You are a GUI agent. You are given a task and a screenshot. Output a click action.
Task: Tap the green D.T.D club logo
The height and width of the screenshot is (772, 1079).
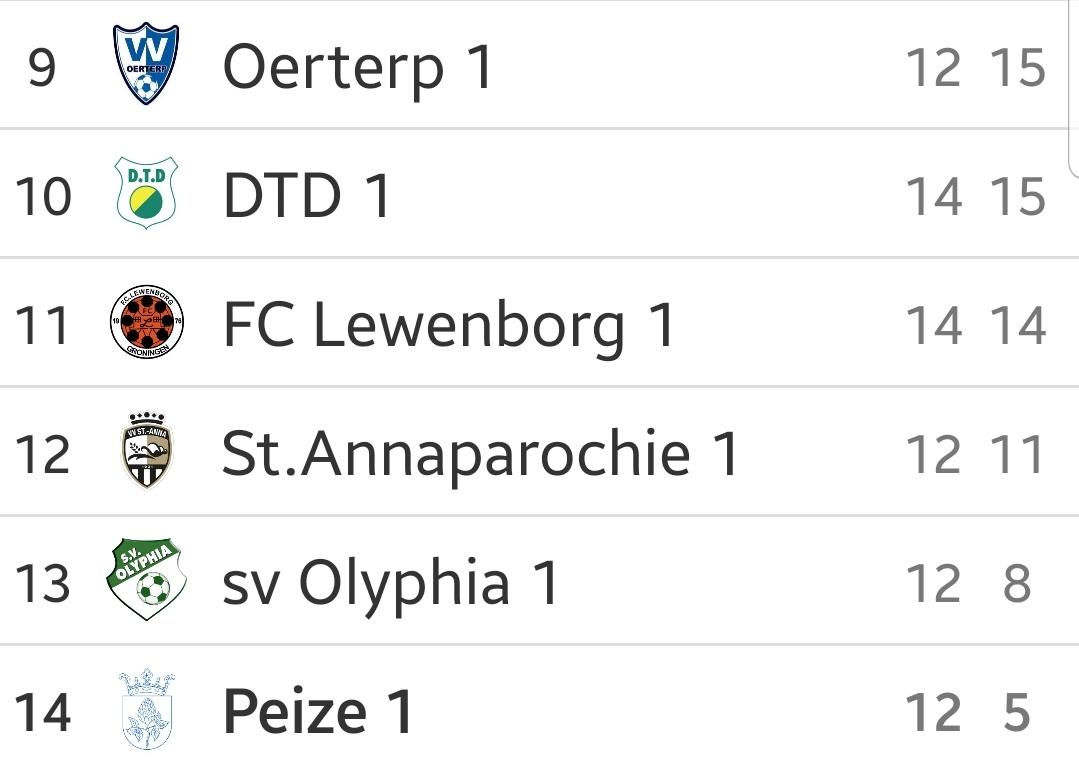click(x=146, y=193)
